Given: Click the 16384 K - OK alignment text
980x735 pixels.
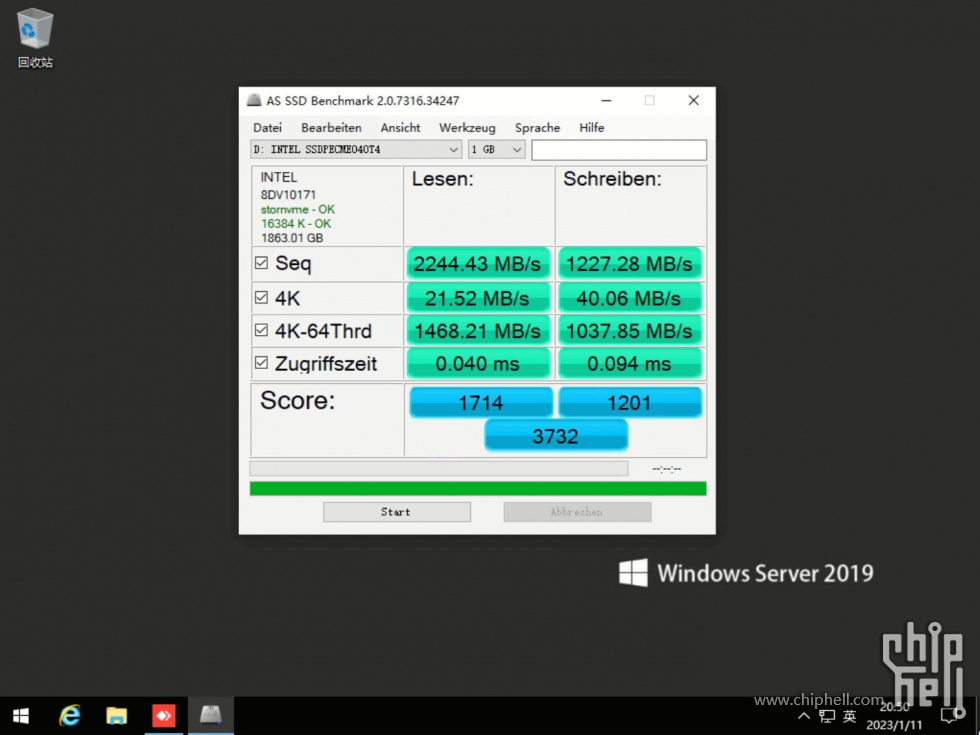Looking at the screenshot, I should [x=296, y=223].
